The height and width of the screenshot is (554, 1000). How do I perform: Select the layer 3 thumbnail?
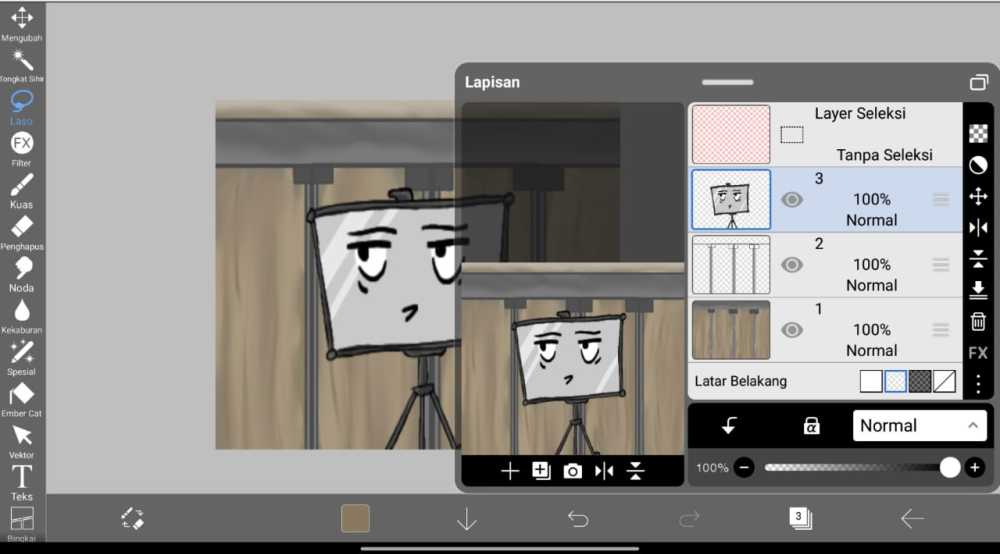pyautogui.click(x=731, y=200)
